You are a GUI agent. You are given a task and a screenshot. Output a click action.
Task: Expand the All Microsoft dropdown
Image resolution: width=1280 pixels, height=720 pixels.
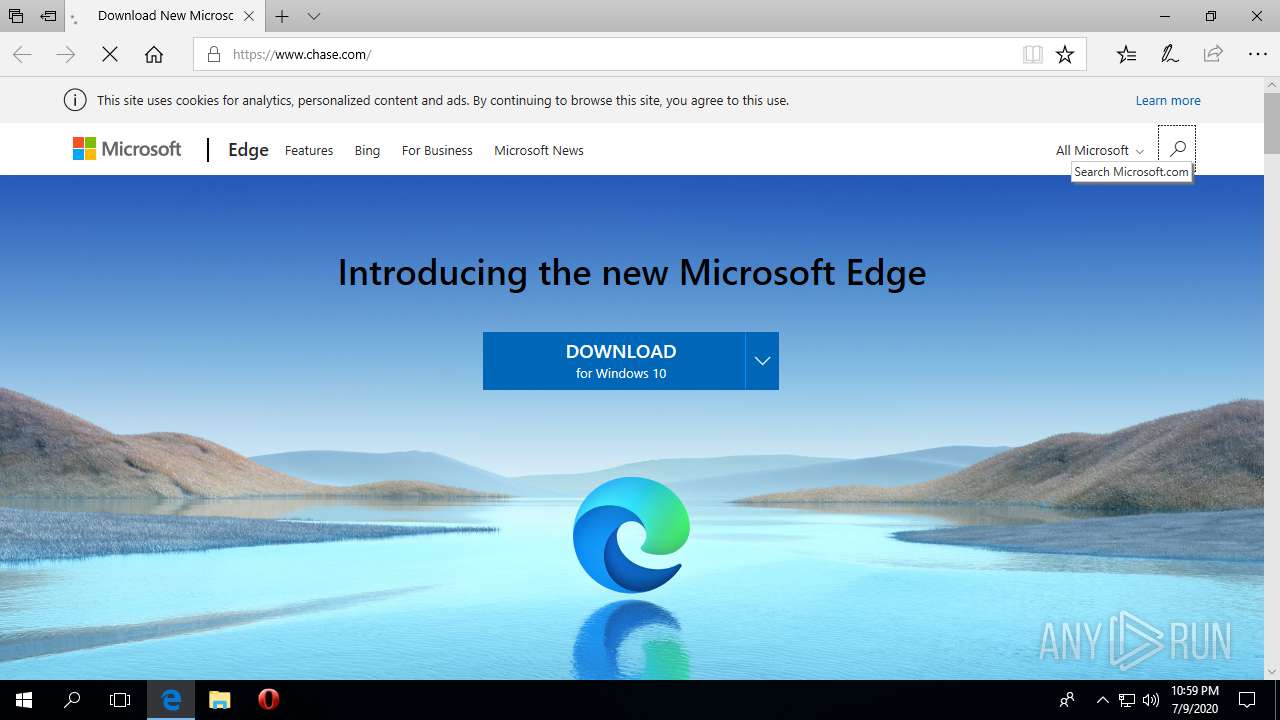tap(1100, 150)
